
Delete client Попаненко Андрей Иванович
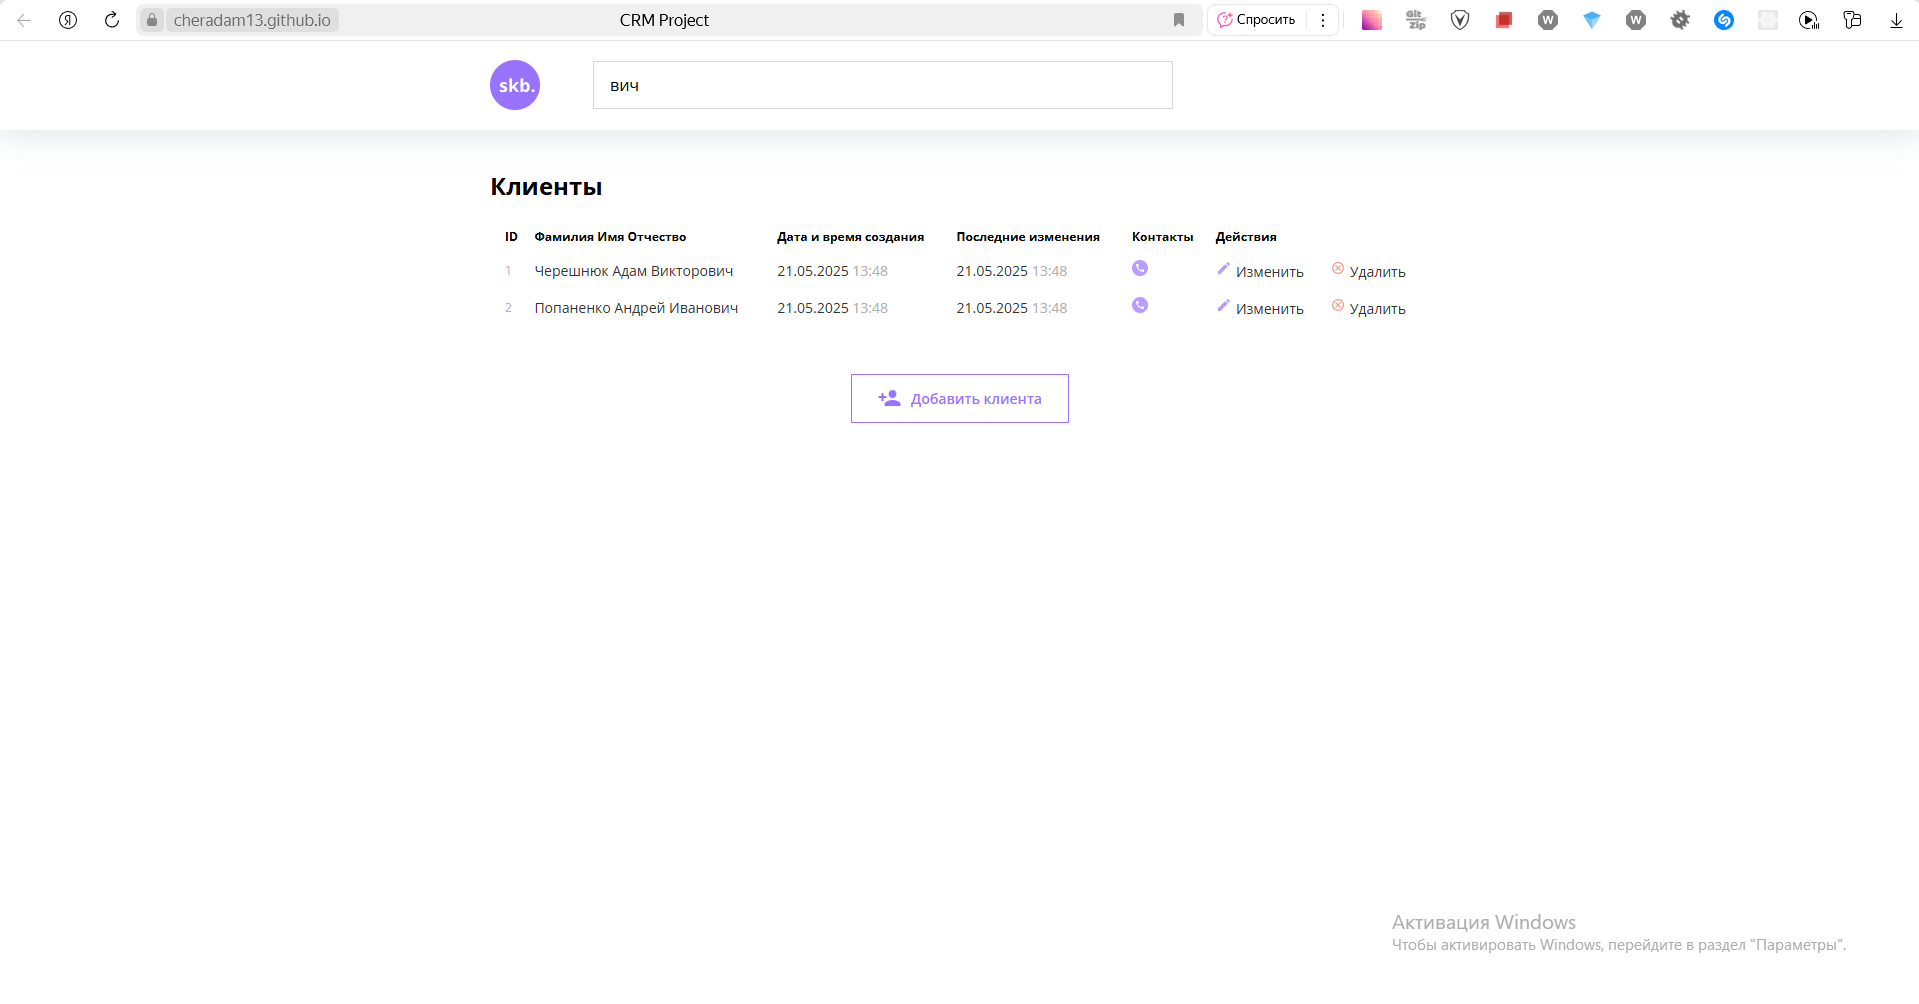click(x=1368, y=308)
